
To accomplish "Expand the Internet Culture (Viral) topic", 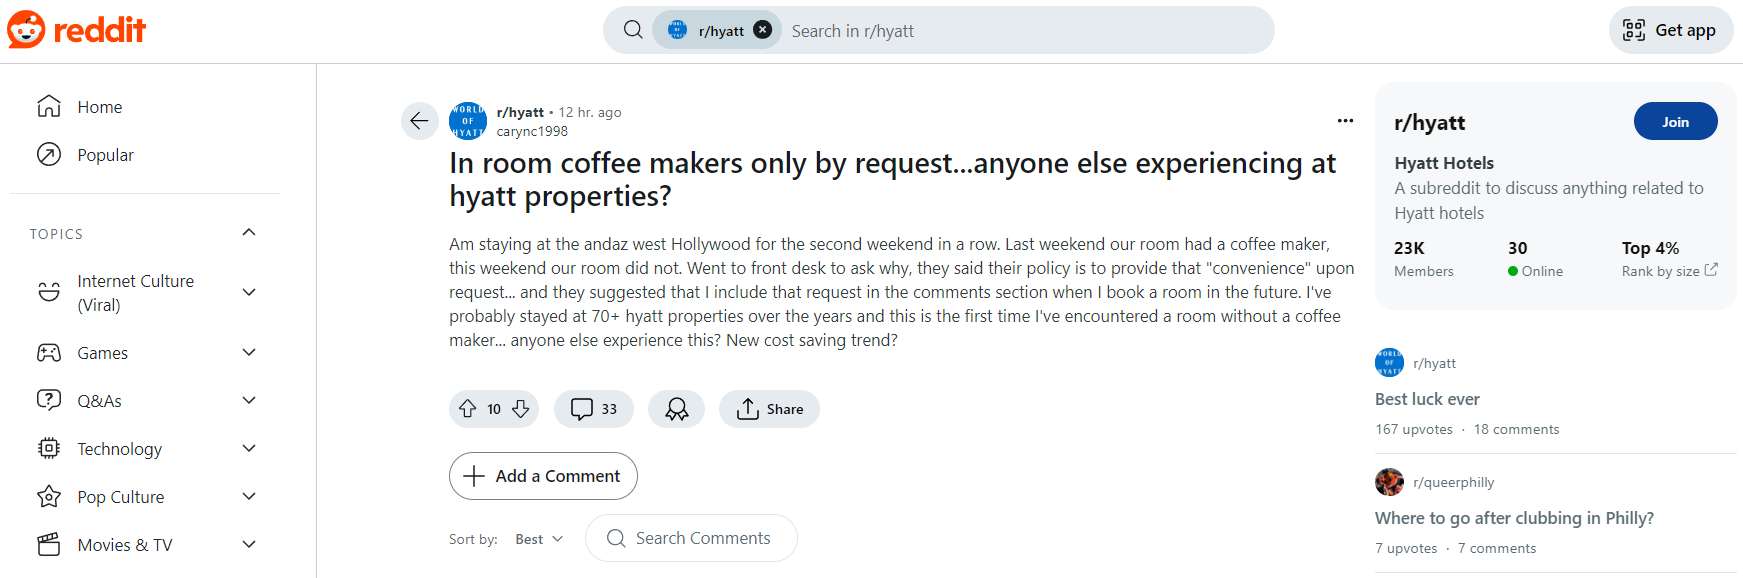I will (249, 292).
